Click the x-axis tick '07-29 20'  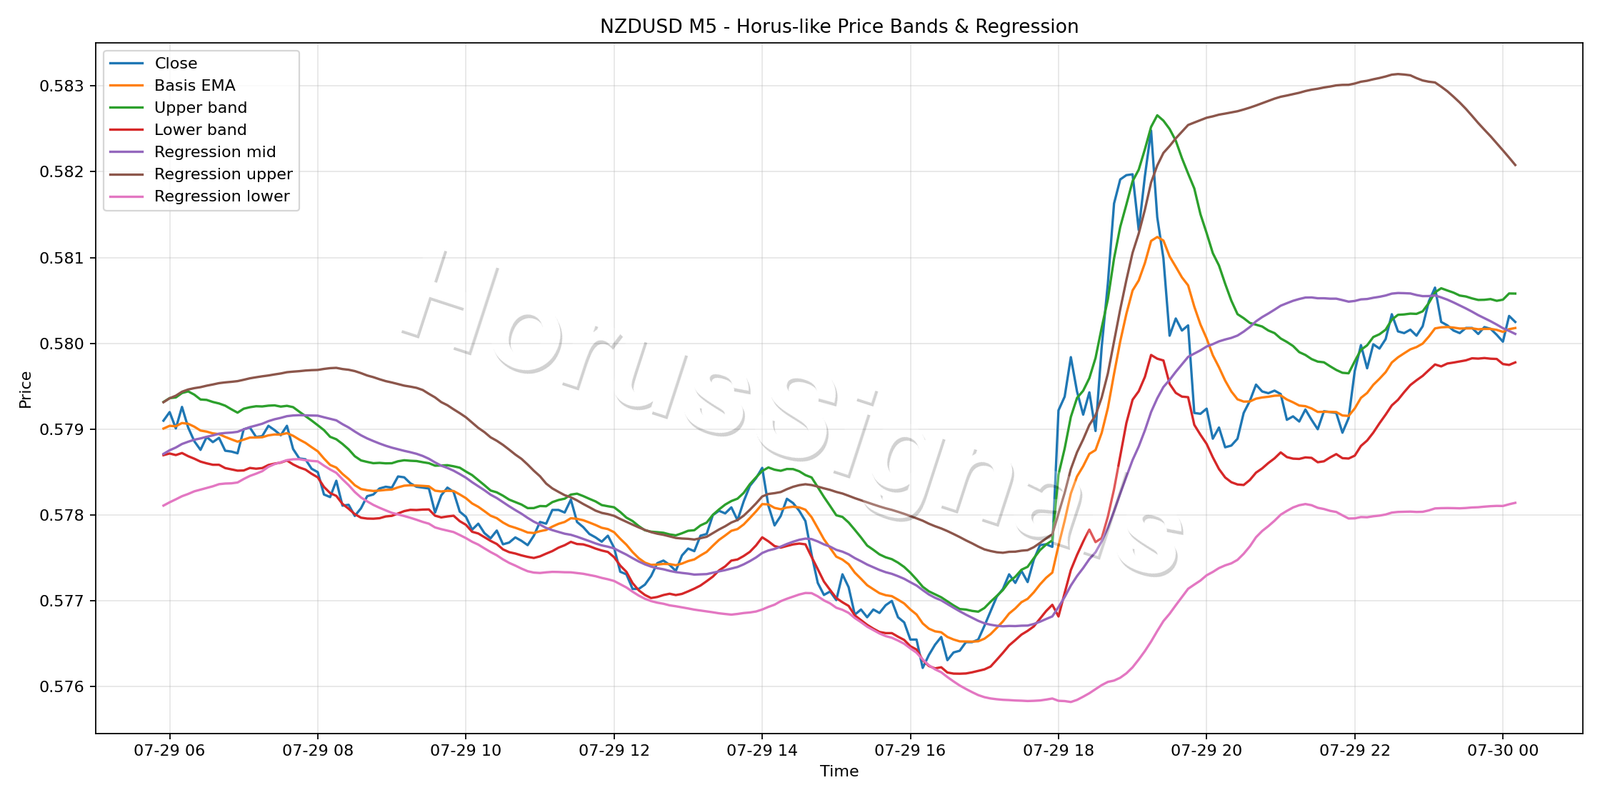pyautogui.click(x=1206, y=750)
